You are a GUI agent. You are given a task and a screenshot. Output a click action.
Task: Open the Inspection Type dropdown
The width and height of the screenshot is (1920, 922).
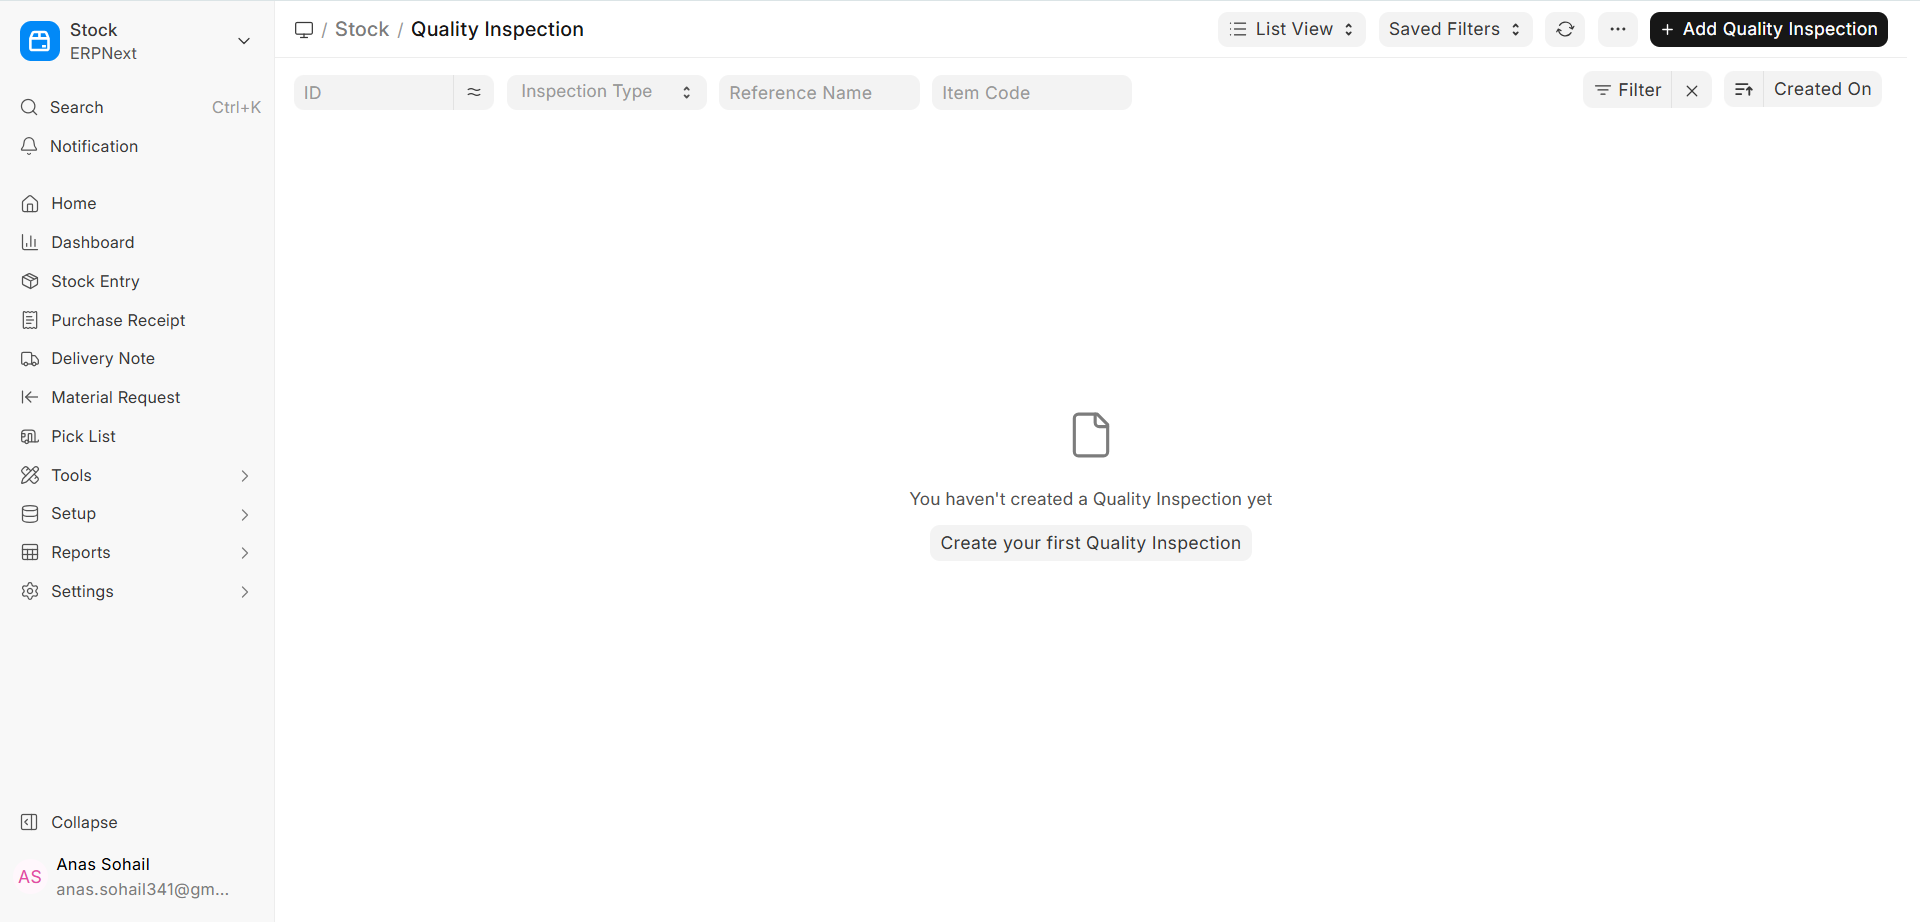606,92
